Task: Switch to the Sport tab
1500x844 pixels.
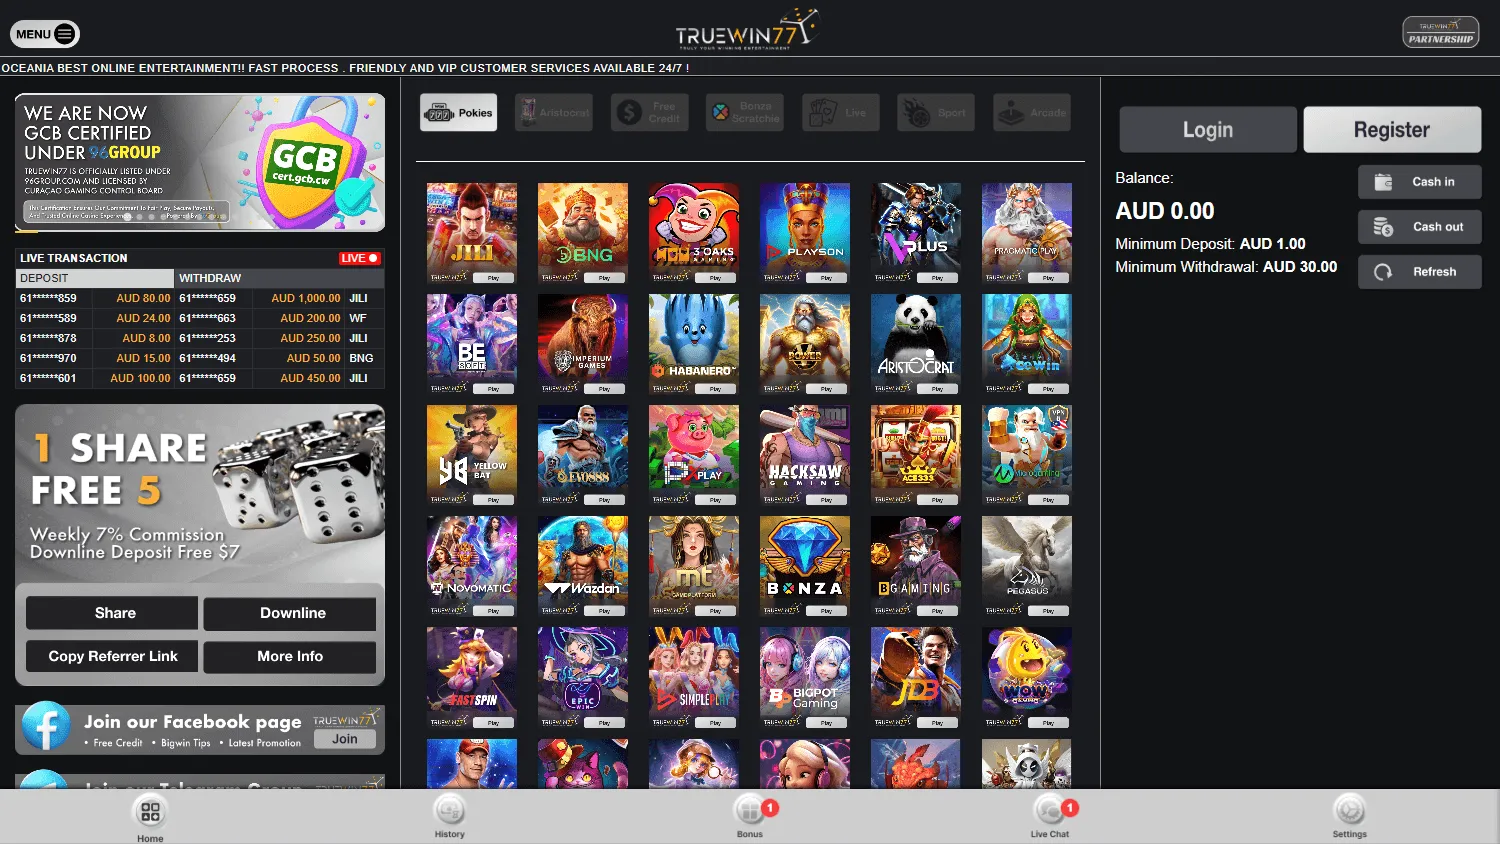Action: pos(936,113)
